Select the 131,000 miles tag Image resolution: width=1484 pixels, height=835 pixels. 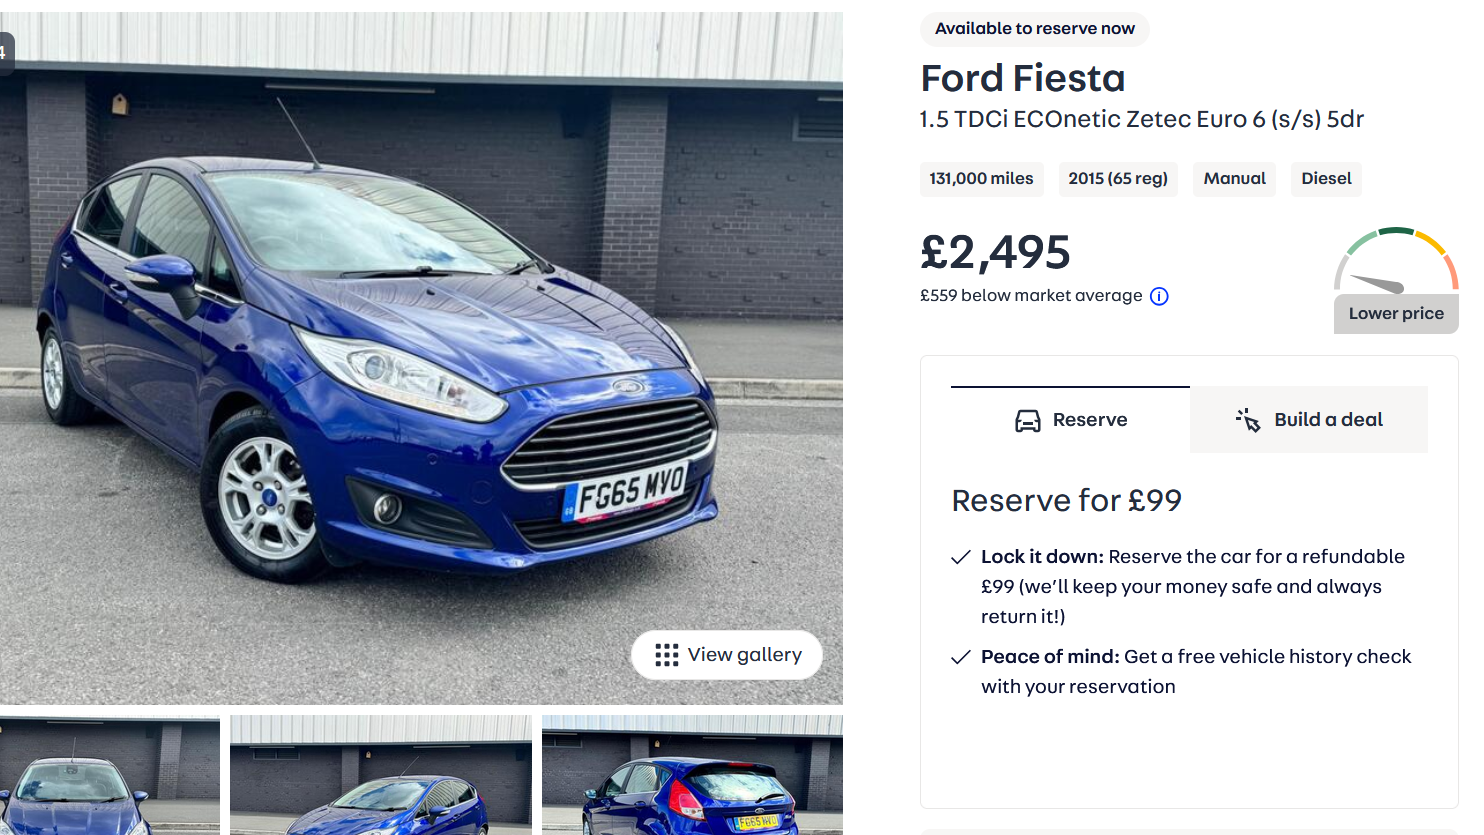(981, 179)
